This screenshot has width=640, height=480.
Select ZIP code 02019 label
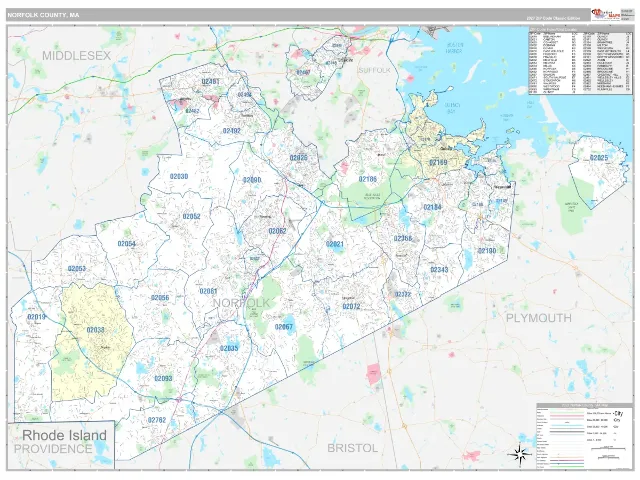[x=36, y=317]
